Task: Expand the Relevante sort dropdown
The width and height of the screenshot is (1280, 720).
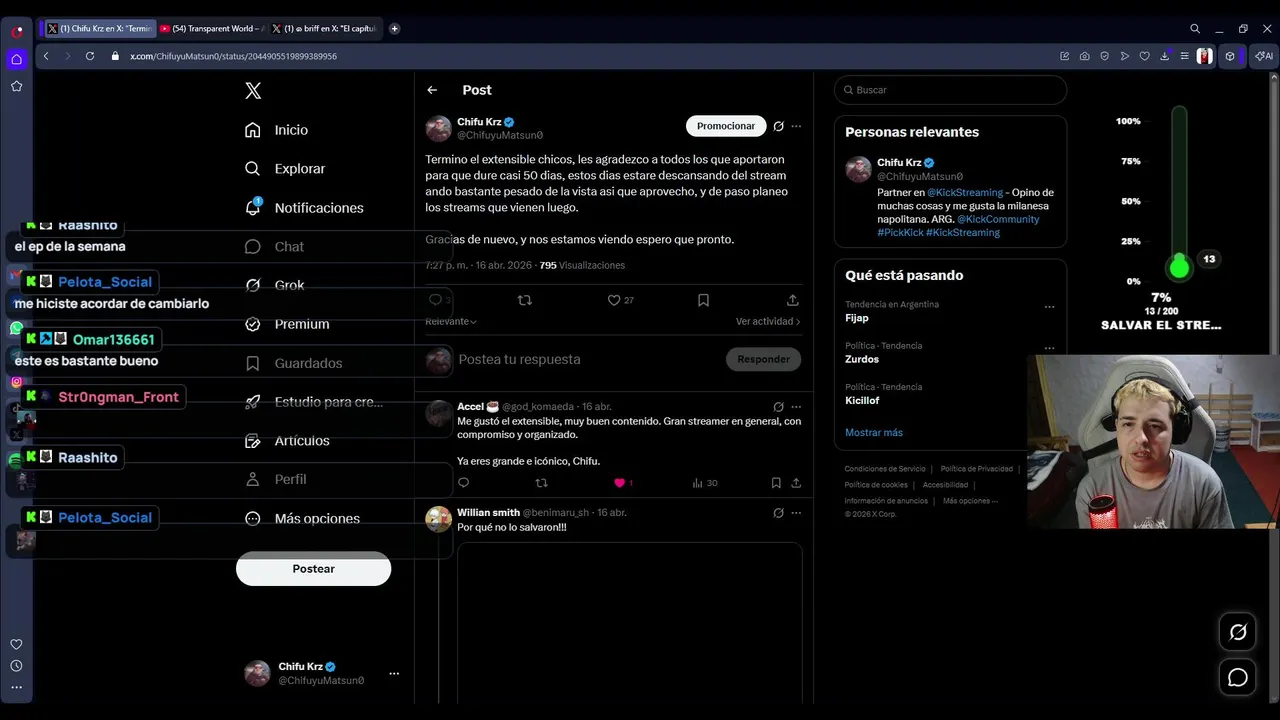Action: coord(451,321)
